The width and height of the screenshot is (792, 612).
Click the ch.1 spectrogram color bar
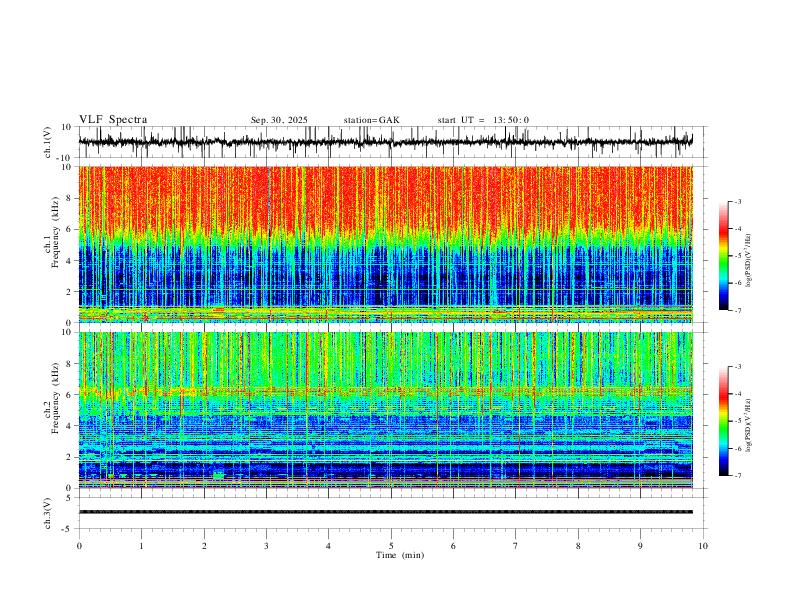pos(724,256)
